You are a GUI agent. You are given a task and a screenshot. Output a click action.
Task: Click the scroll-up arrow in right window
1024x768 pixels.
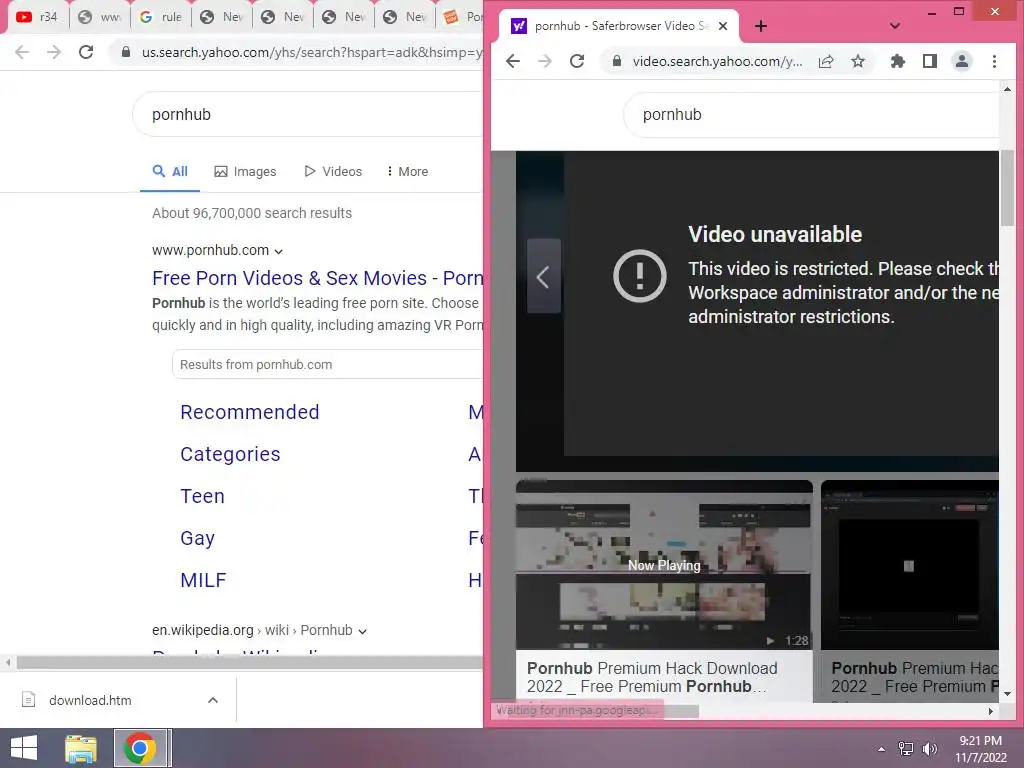coord(1007,89)
